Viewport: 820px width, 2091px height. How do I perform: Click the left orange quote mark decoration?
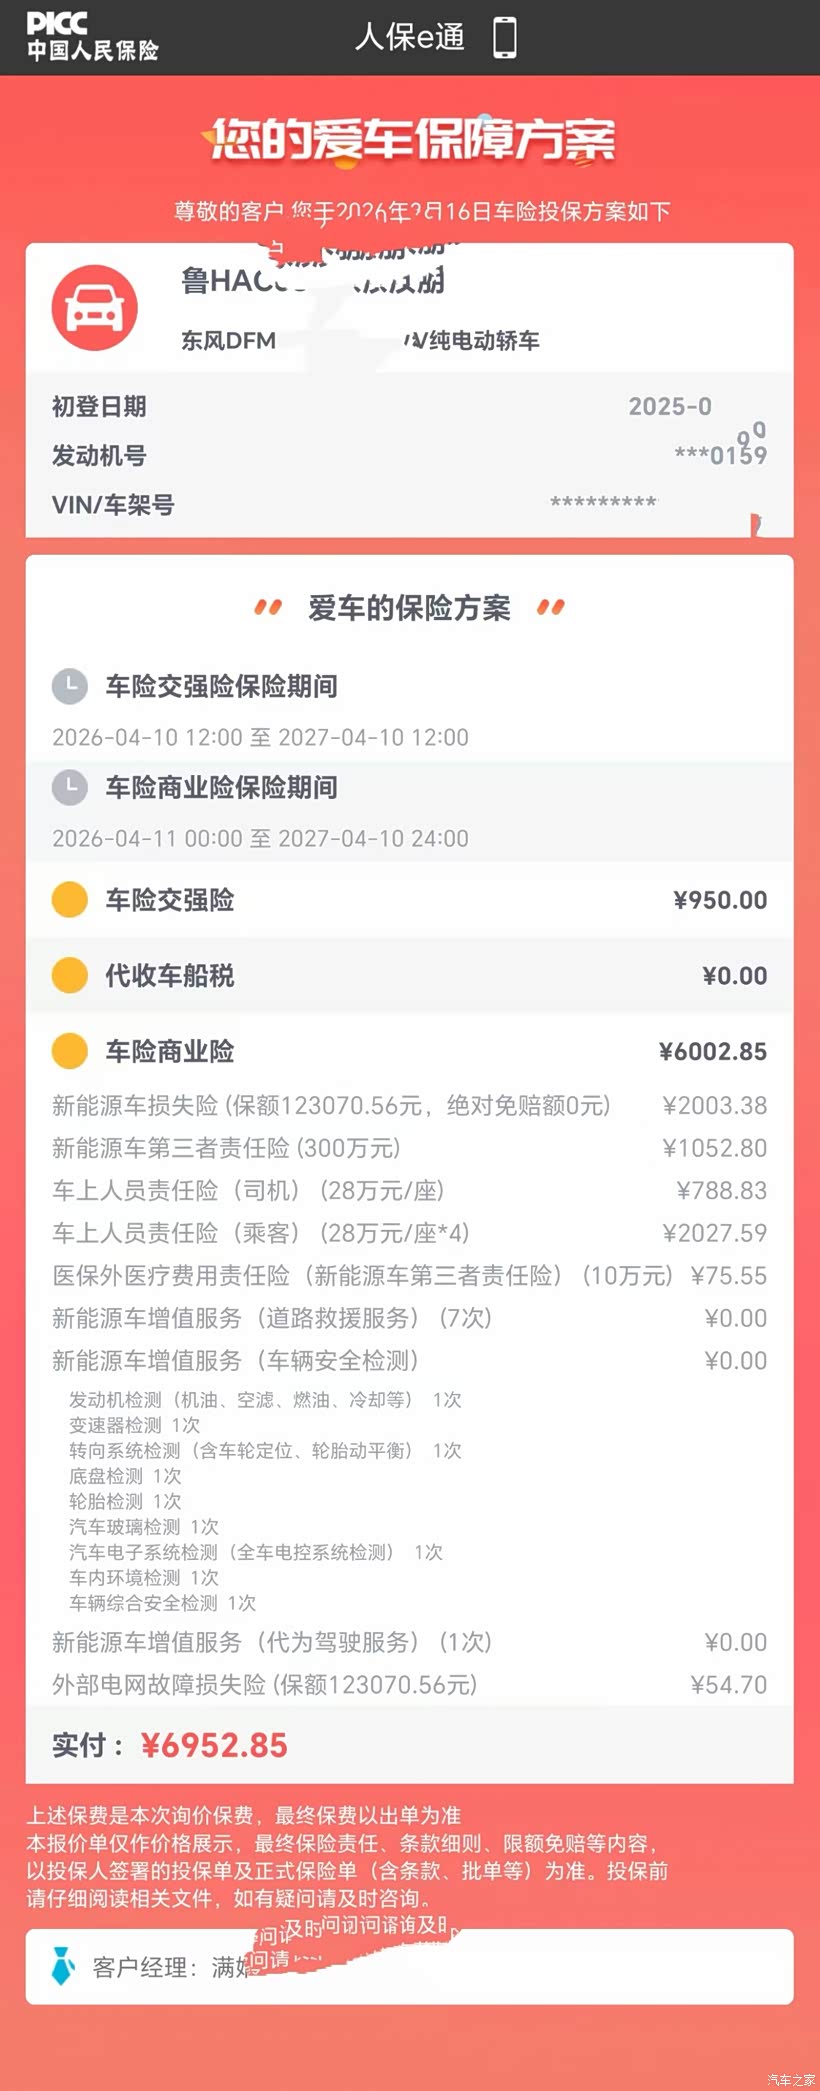(x=268, y=607)
